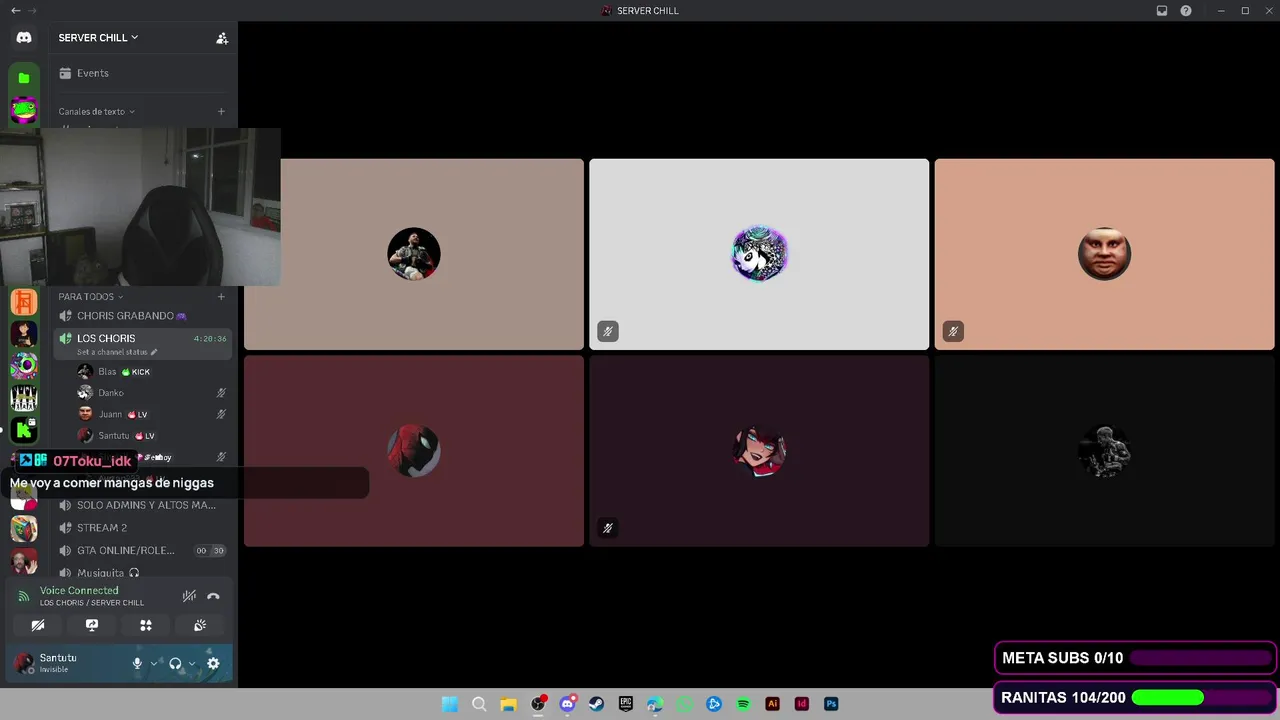Screen dimensions: 1280x720
Task: Select the frog server icon
Action: 24,110
